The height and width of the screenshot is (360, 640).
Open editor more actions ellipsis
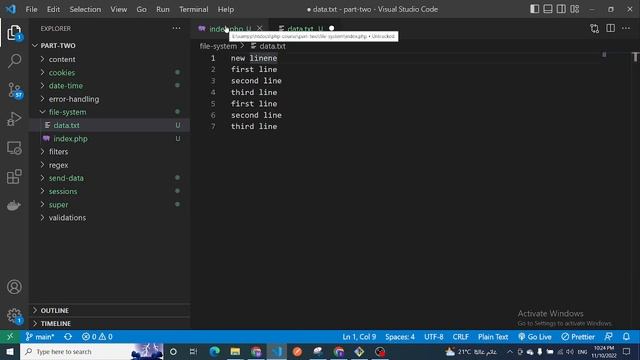(x=626, y=28)
